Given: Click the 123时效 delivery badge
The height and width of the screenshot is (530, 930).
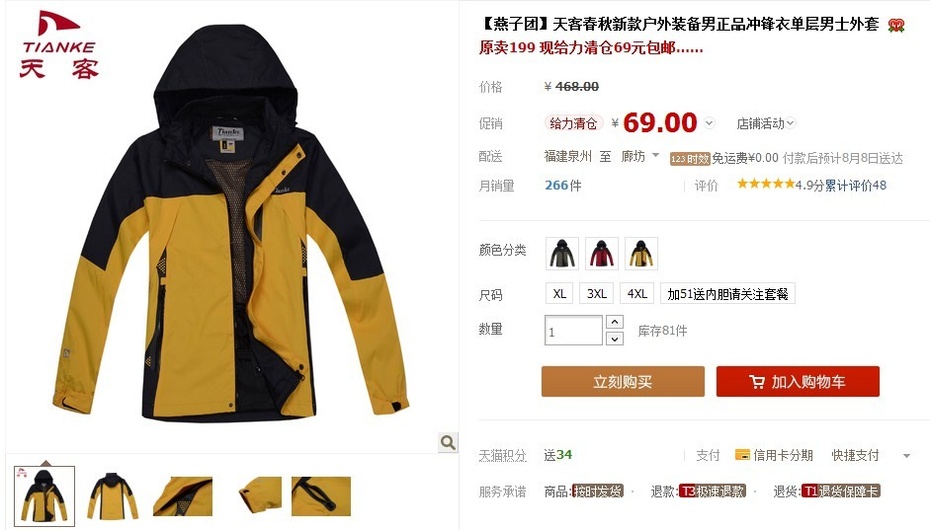Looking at the screenshot, I should (x=690, y=159).
